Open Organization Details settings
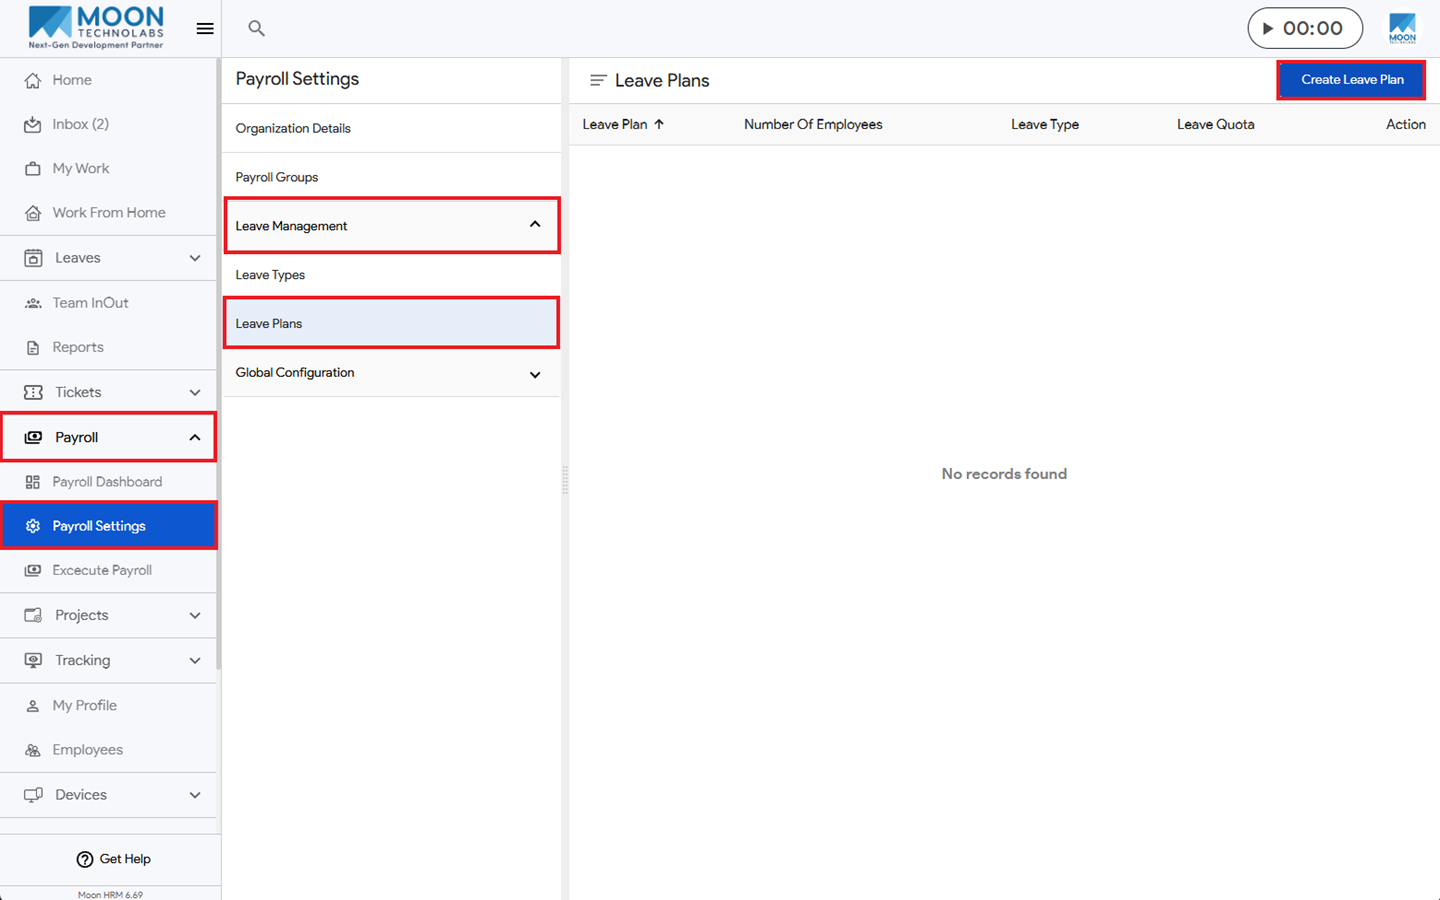This screenshot has width=1440, height=900. click(x=392, y=128)
